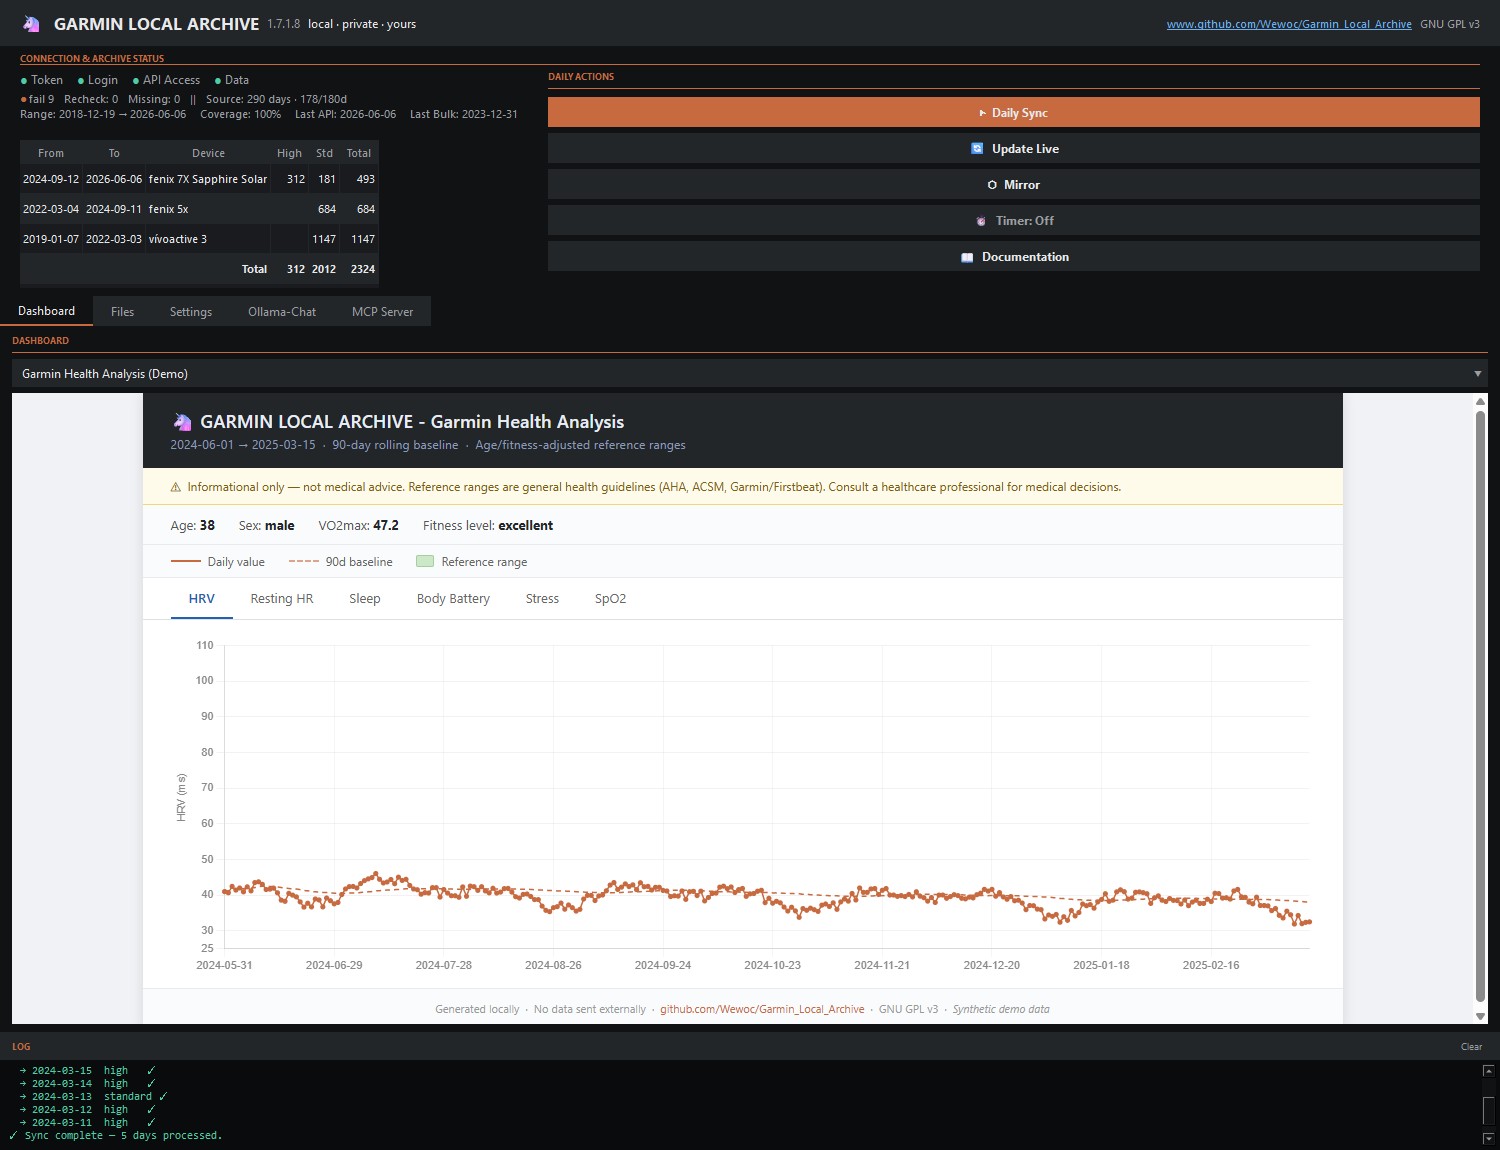Open the Files tab
1500x1150 pixels.
(x=122, y=312)
